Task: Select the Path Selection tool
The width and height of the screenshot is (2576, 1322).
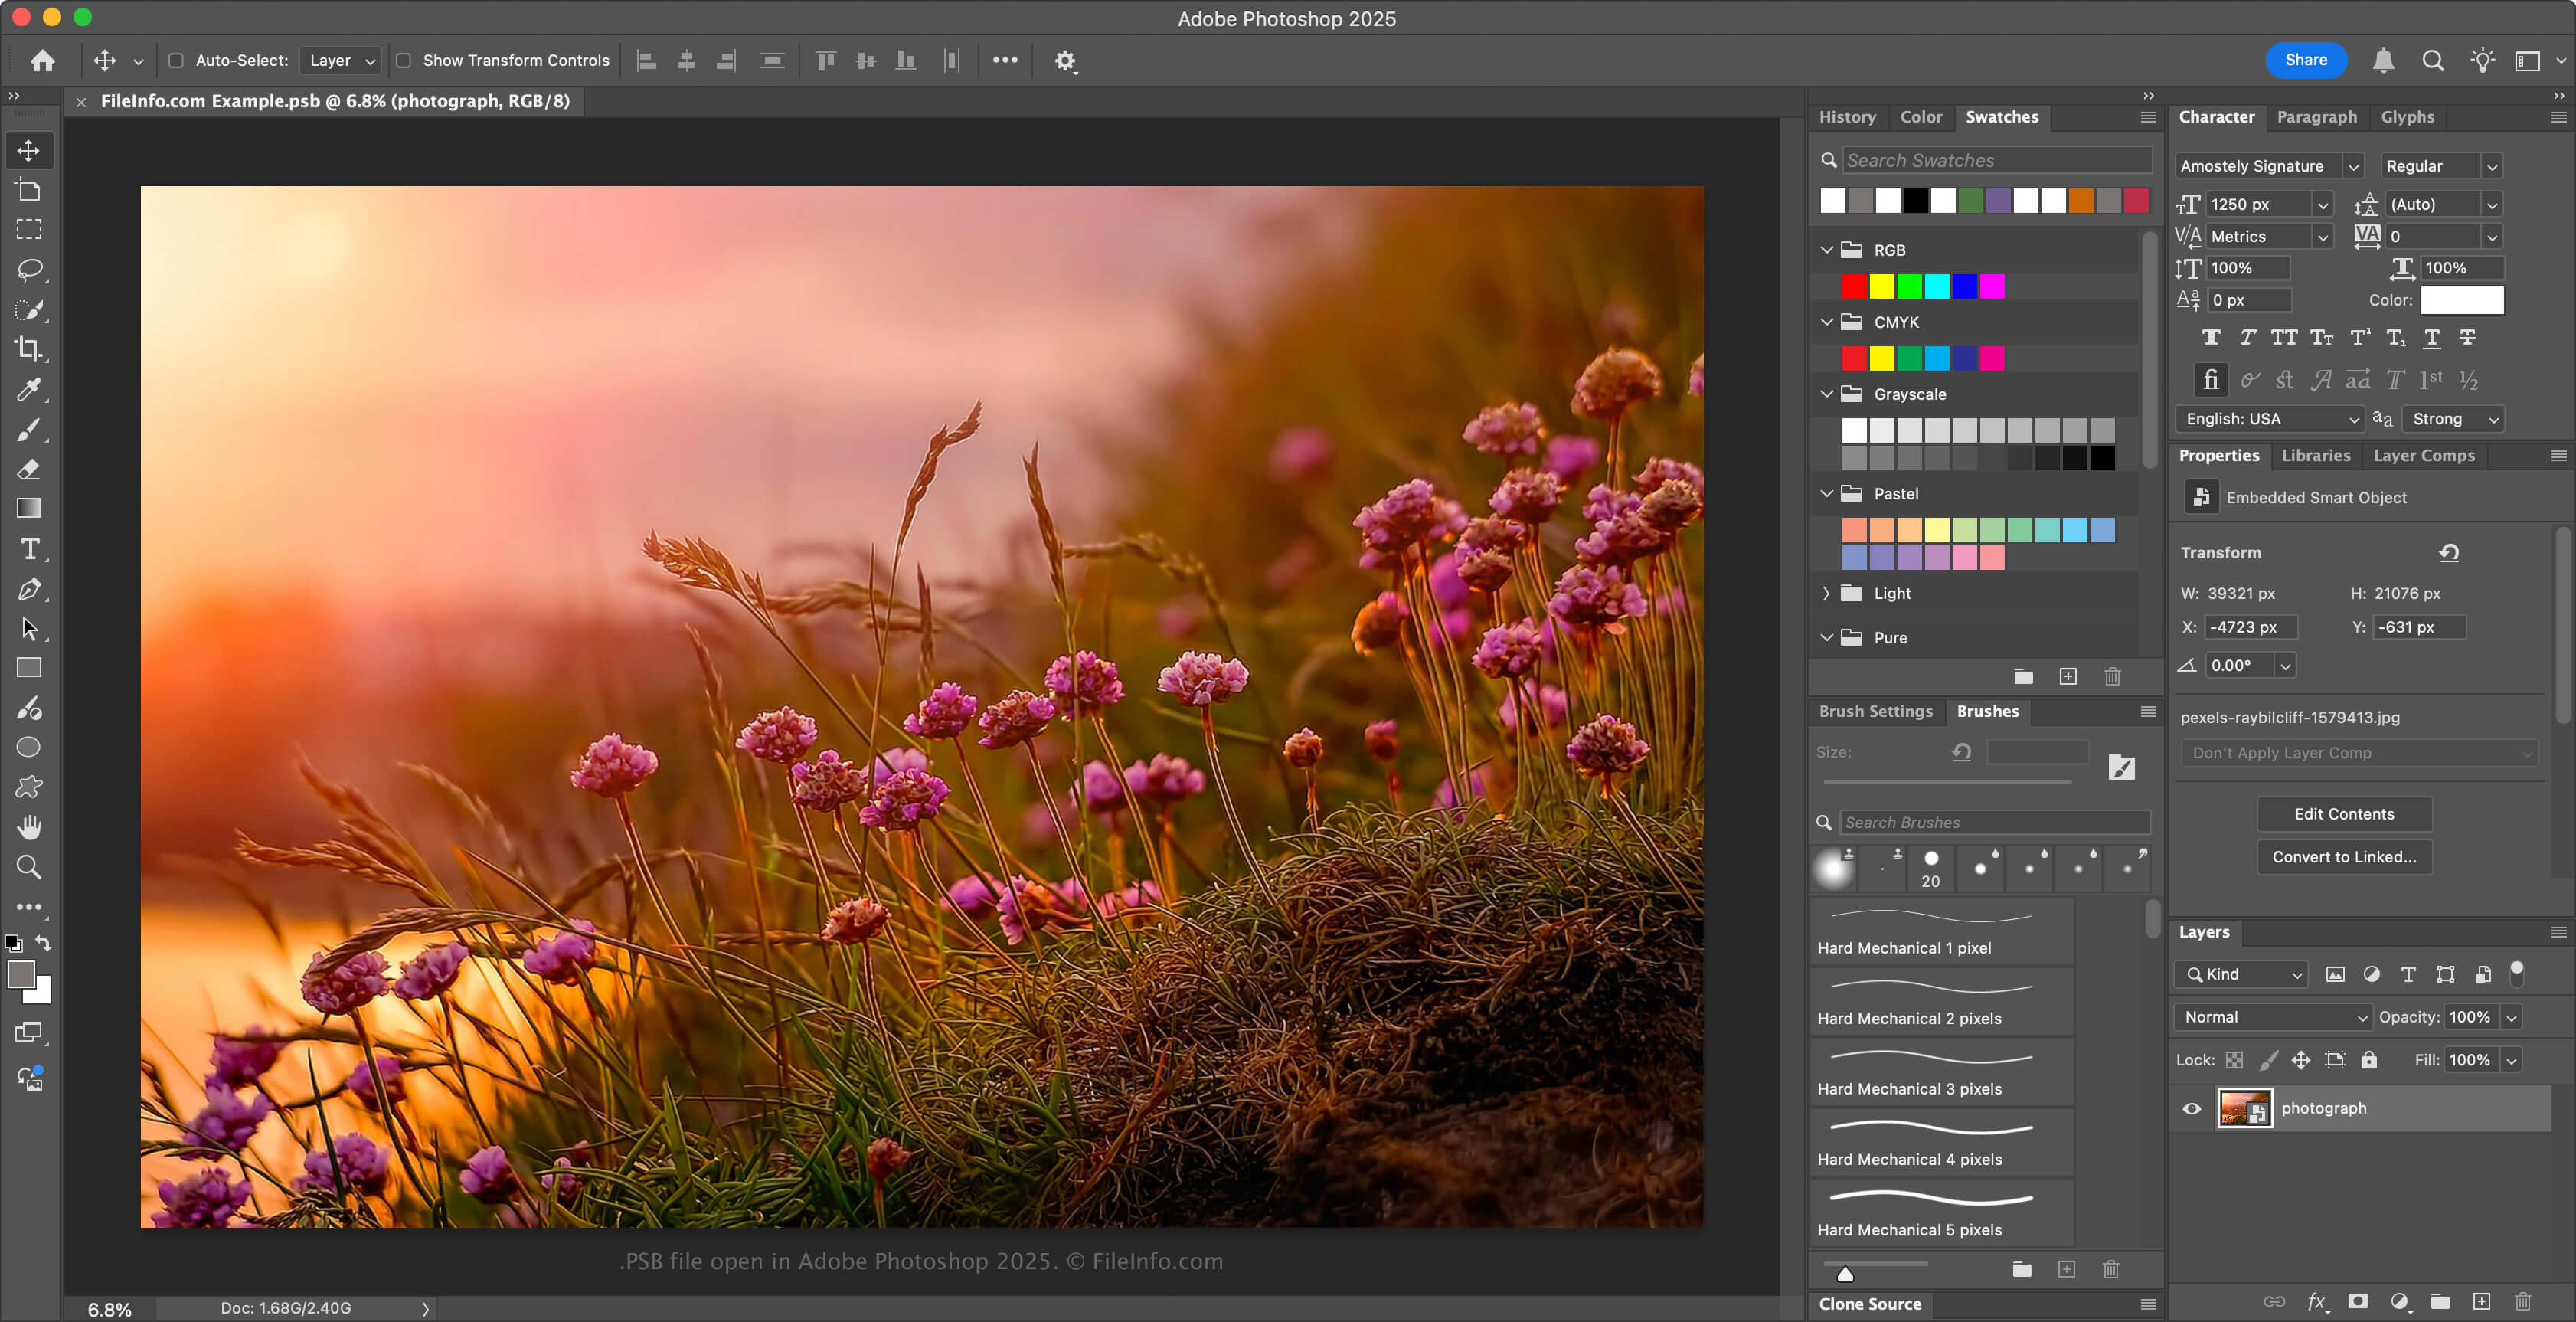Action: [29, 628]
